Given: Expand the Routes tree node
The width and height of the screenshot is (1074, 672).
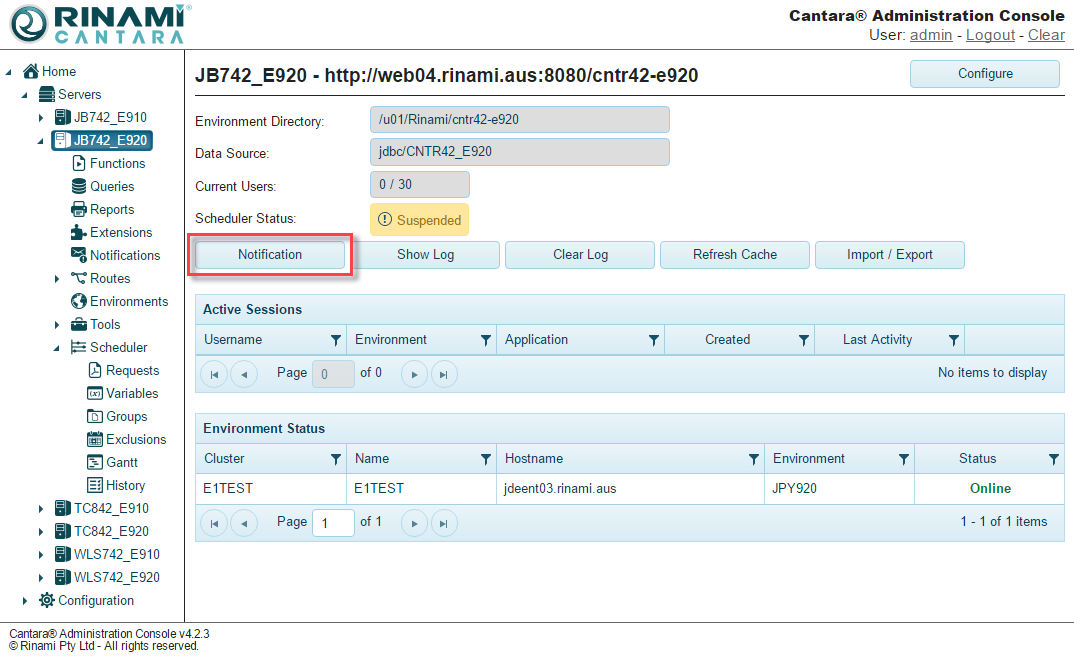Looking at the screenshot, I should (x=57, y=279).
